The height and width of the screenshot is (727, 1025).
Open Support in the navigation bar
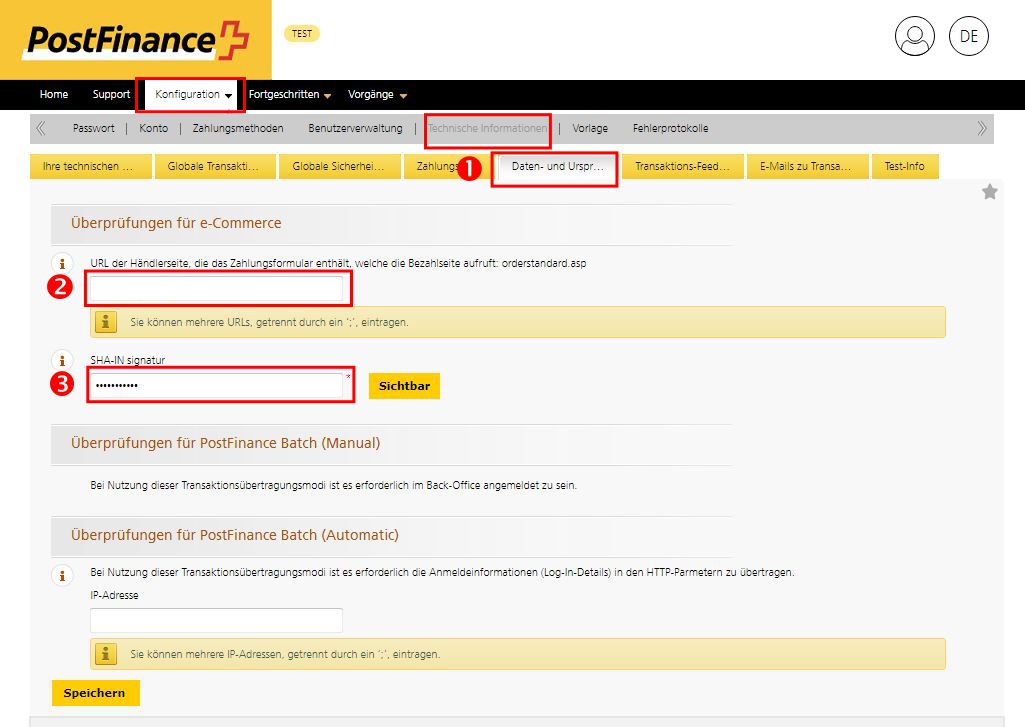click(111, 94)
